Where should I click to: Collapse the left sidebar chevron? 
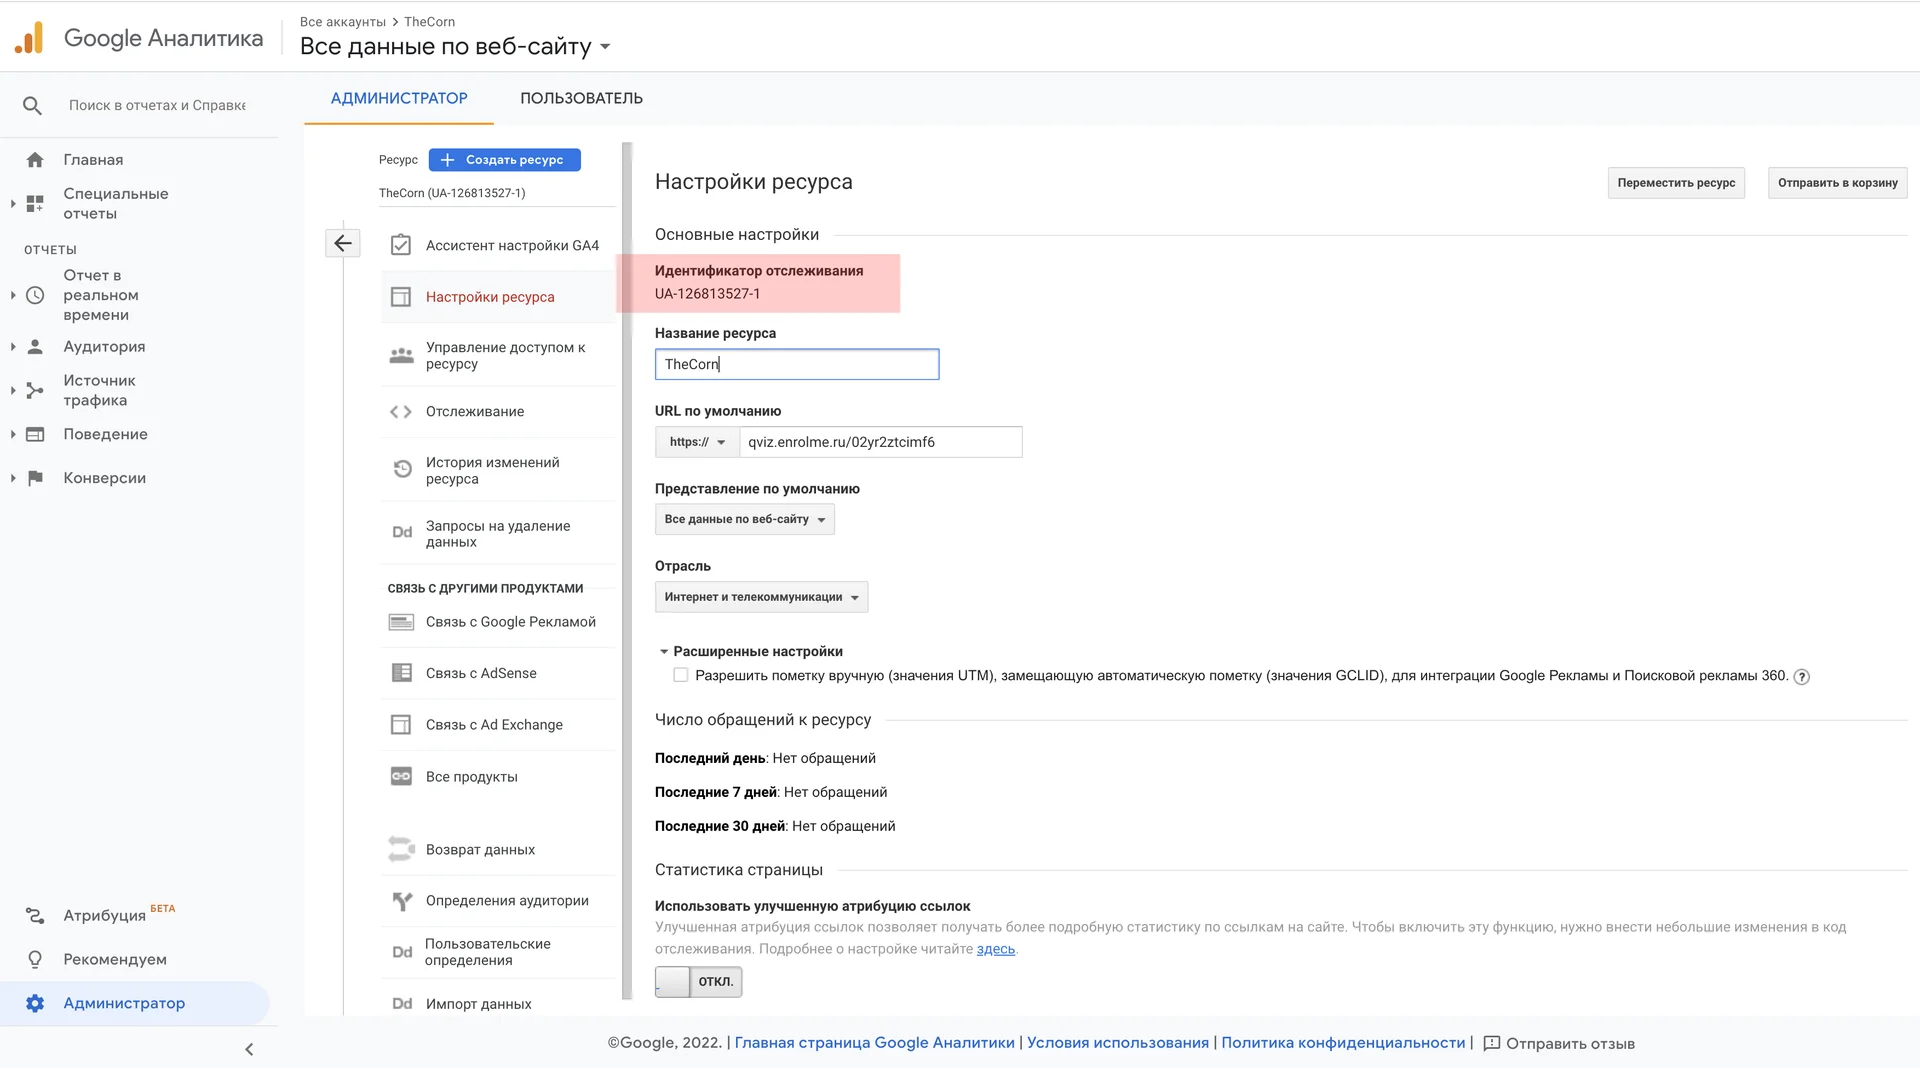tap(249, 1049)
